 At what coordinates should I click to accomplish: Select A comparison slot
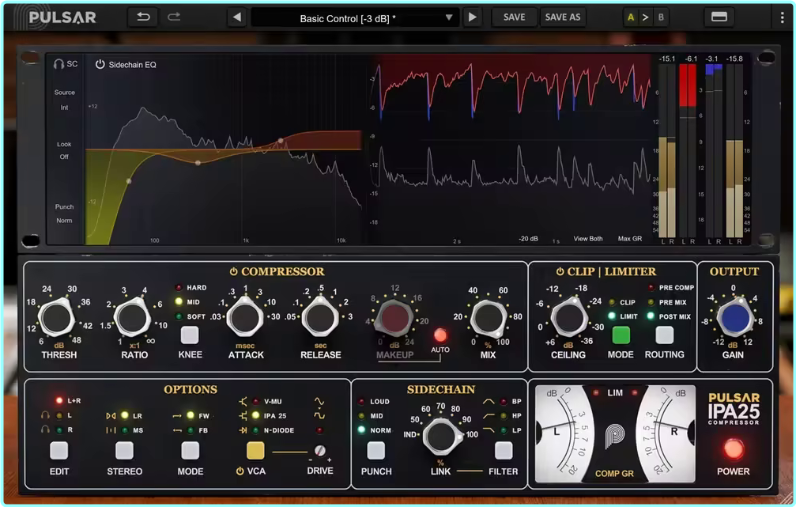631,17
